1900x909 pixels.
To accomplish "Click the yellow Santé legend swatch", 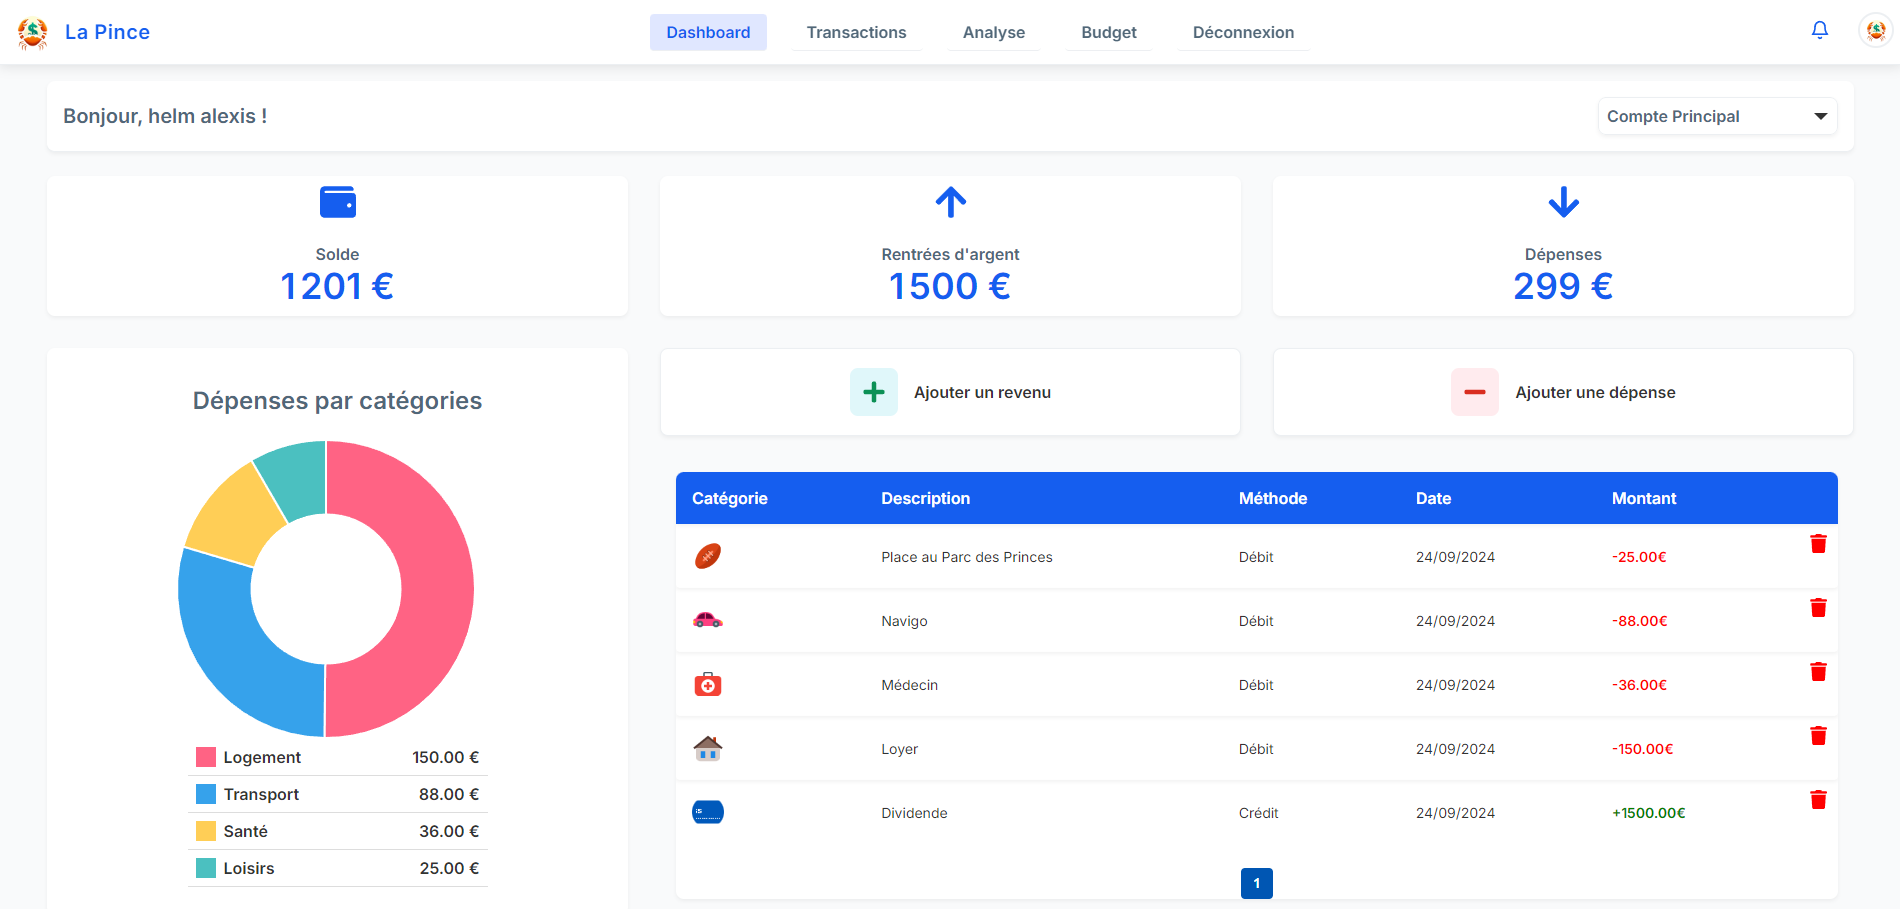I will (x=206, y=831).
